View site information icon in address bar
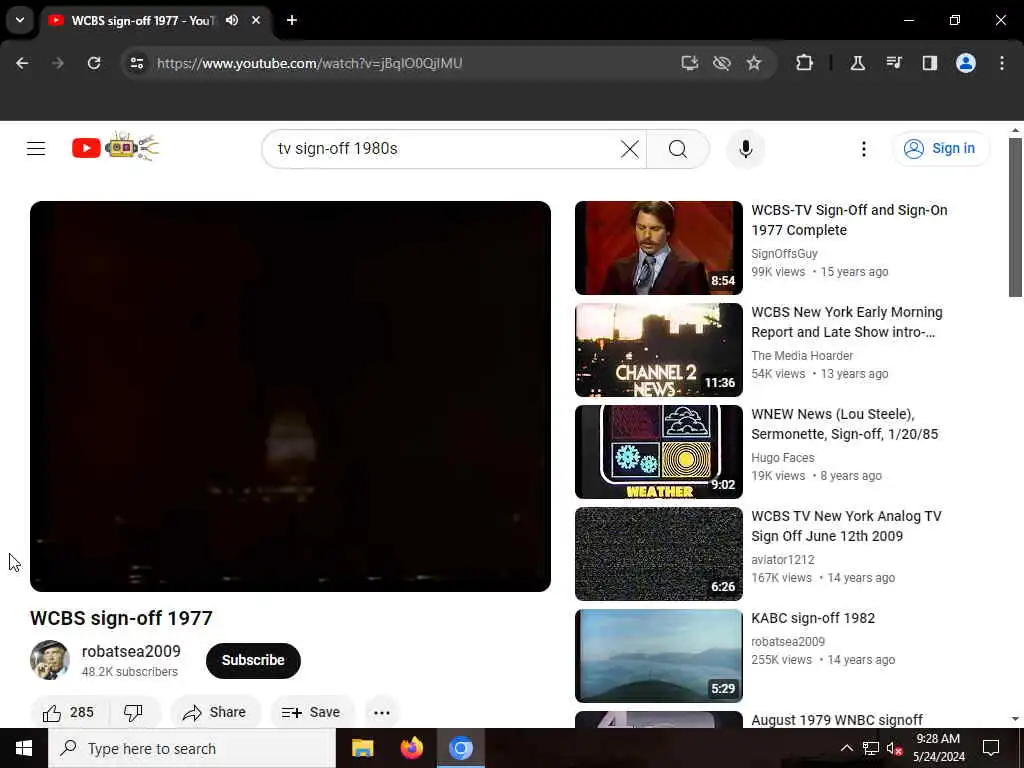This screenshot has width=1024, height=768. click(136, 63)
